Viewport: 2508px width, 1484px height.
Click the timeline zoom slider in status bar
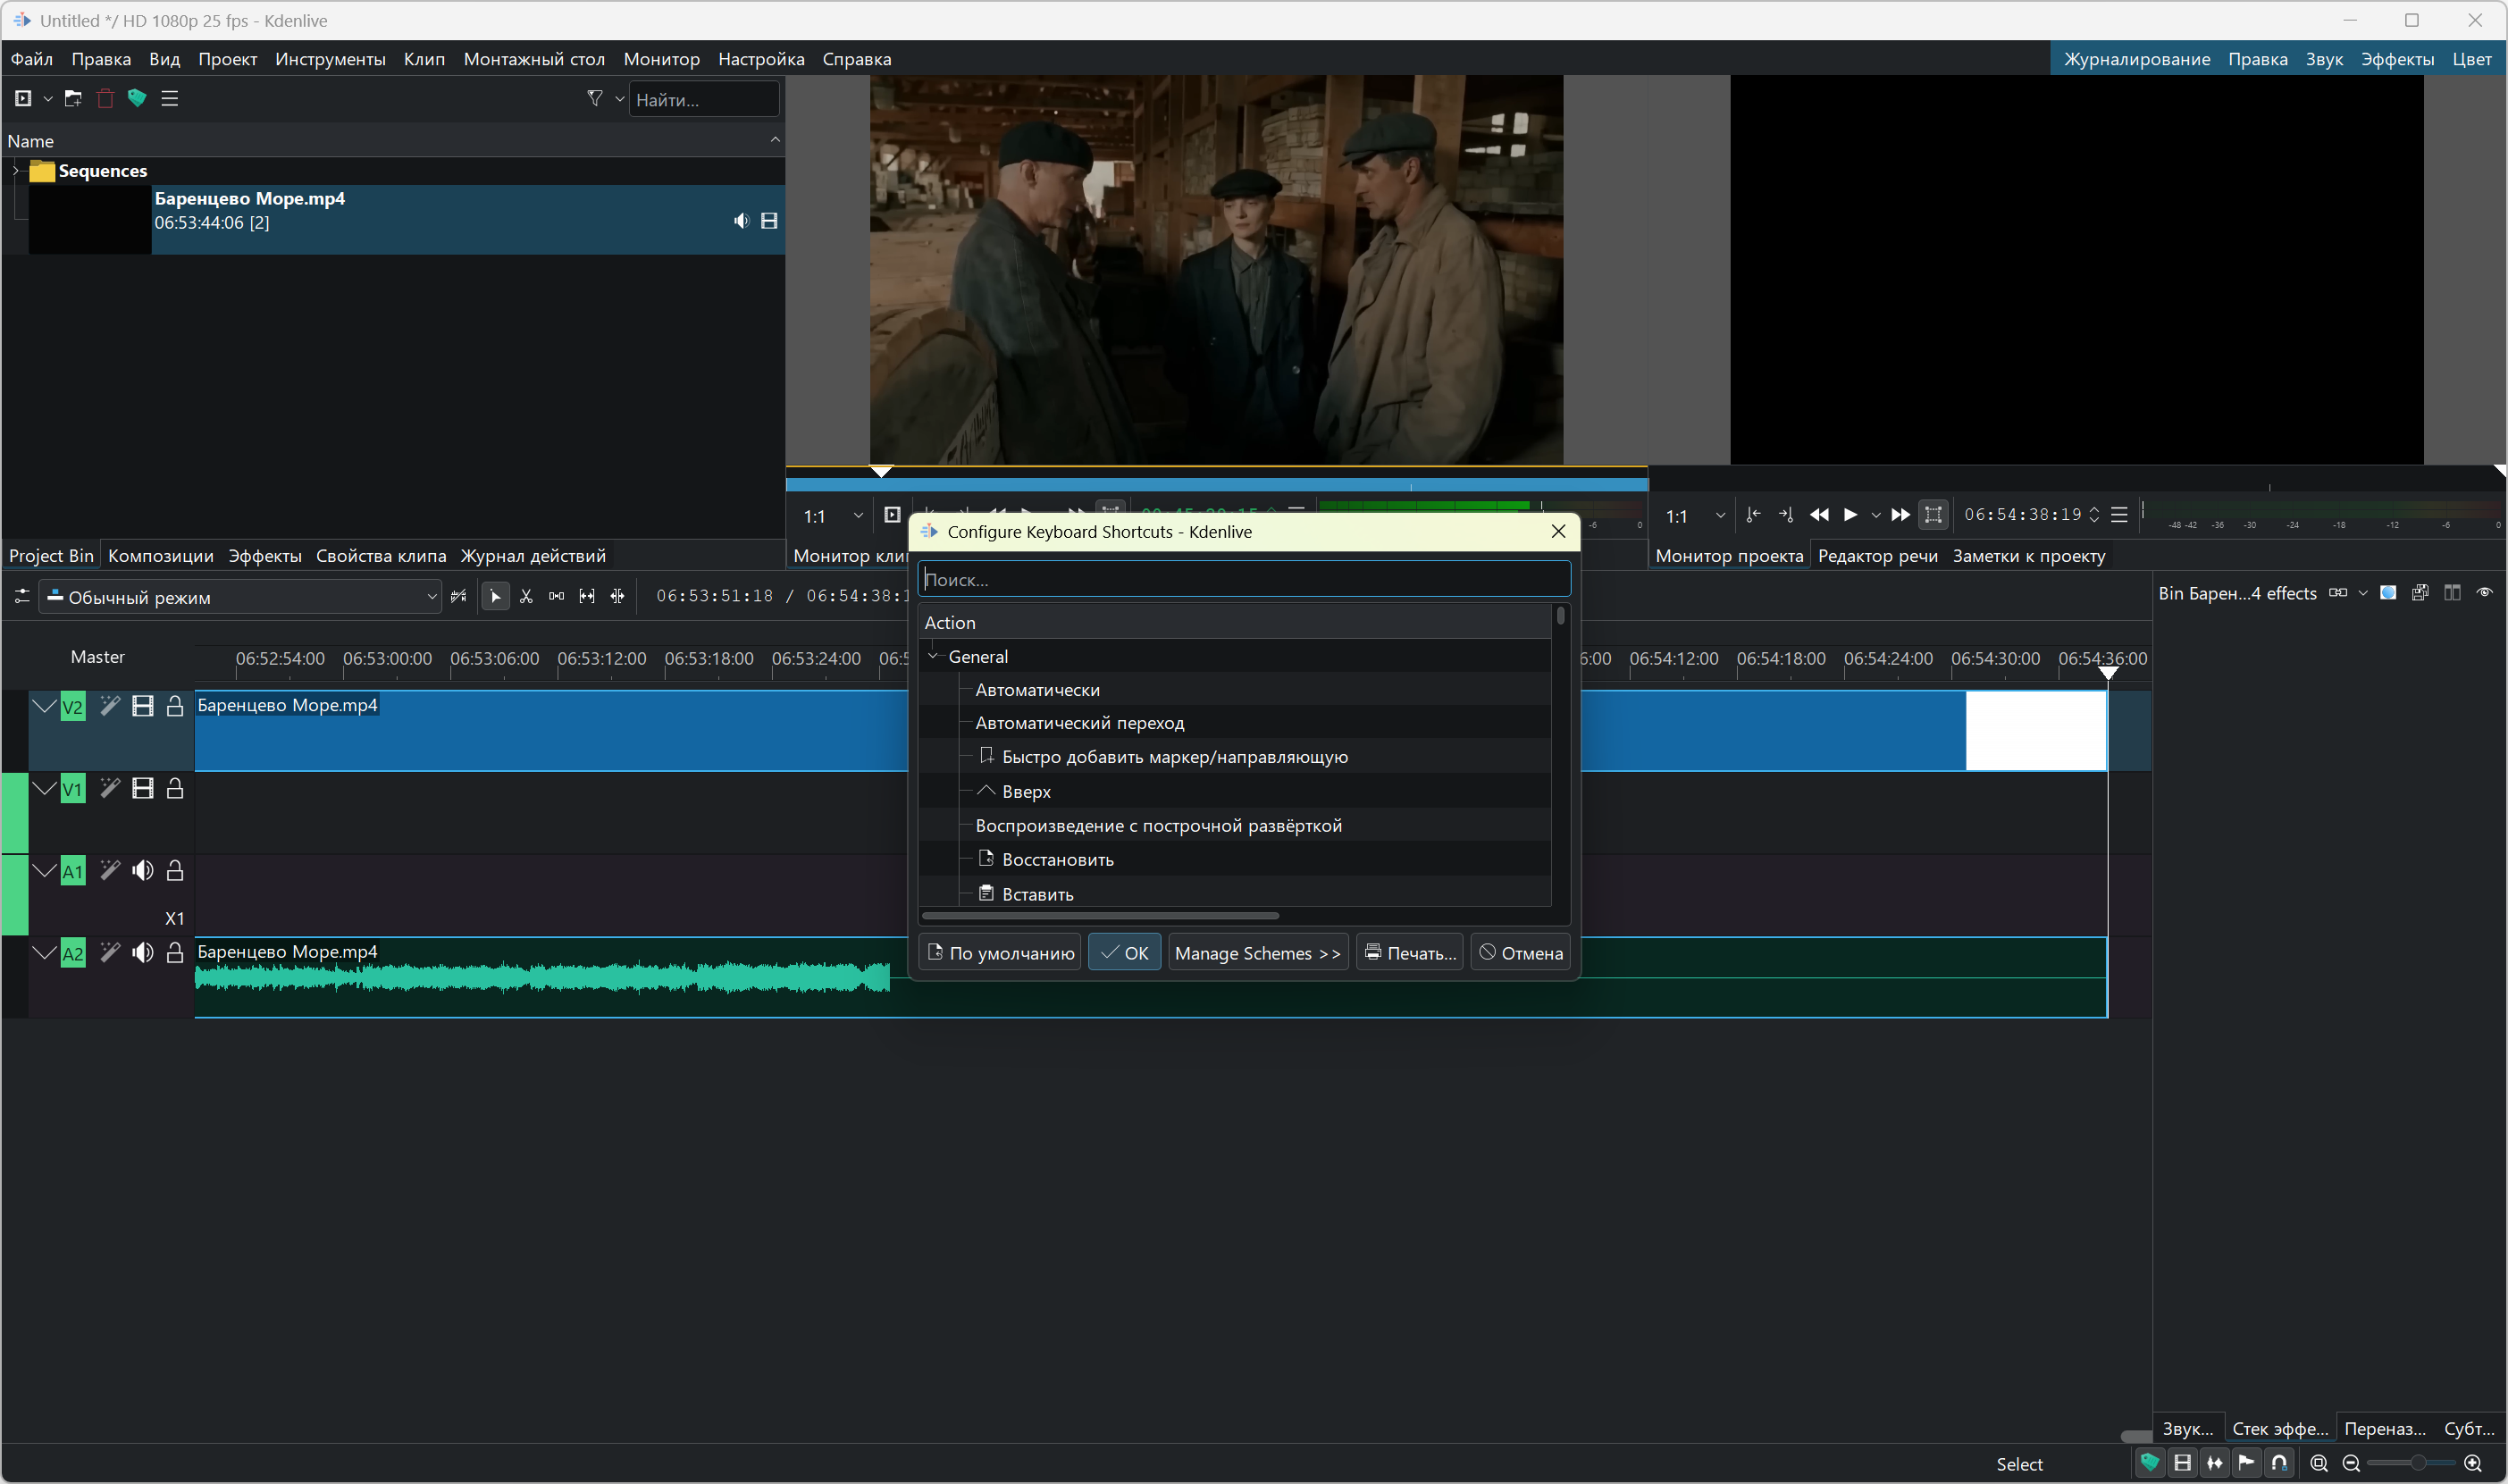click(2410, 1463)
